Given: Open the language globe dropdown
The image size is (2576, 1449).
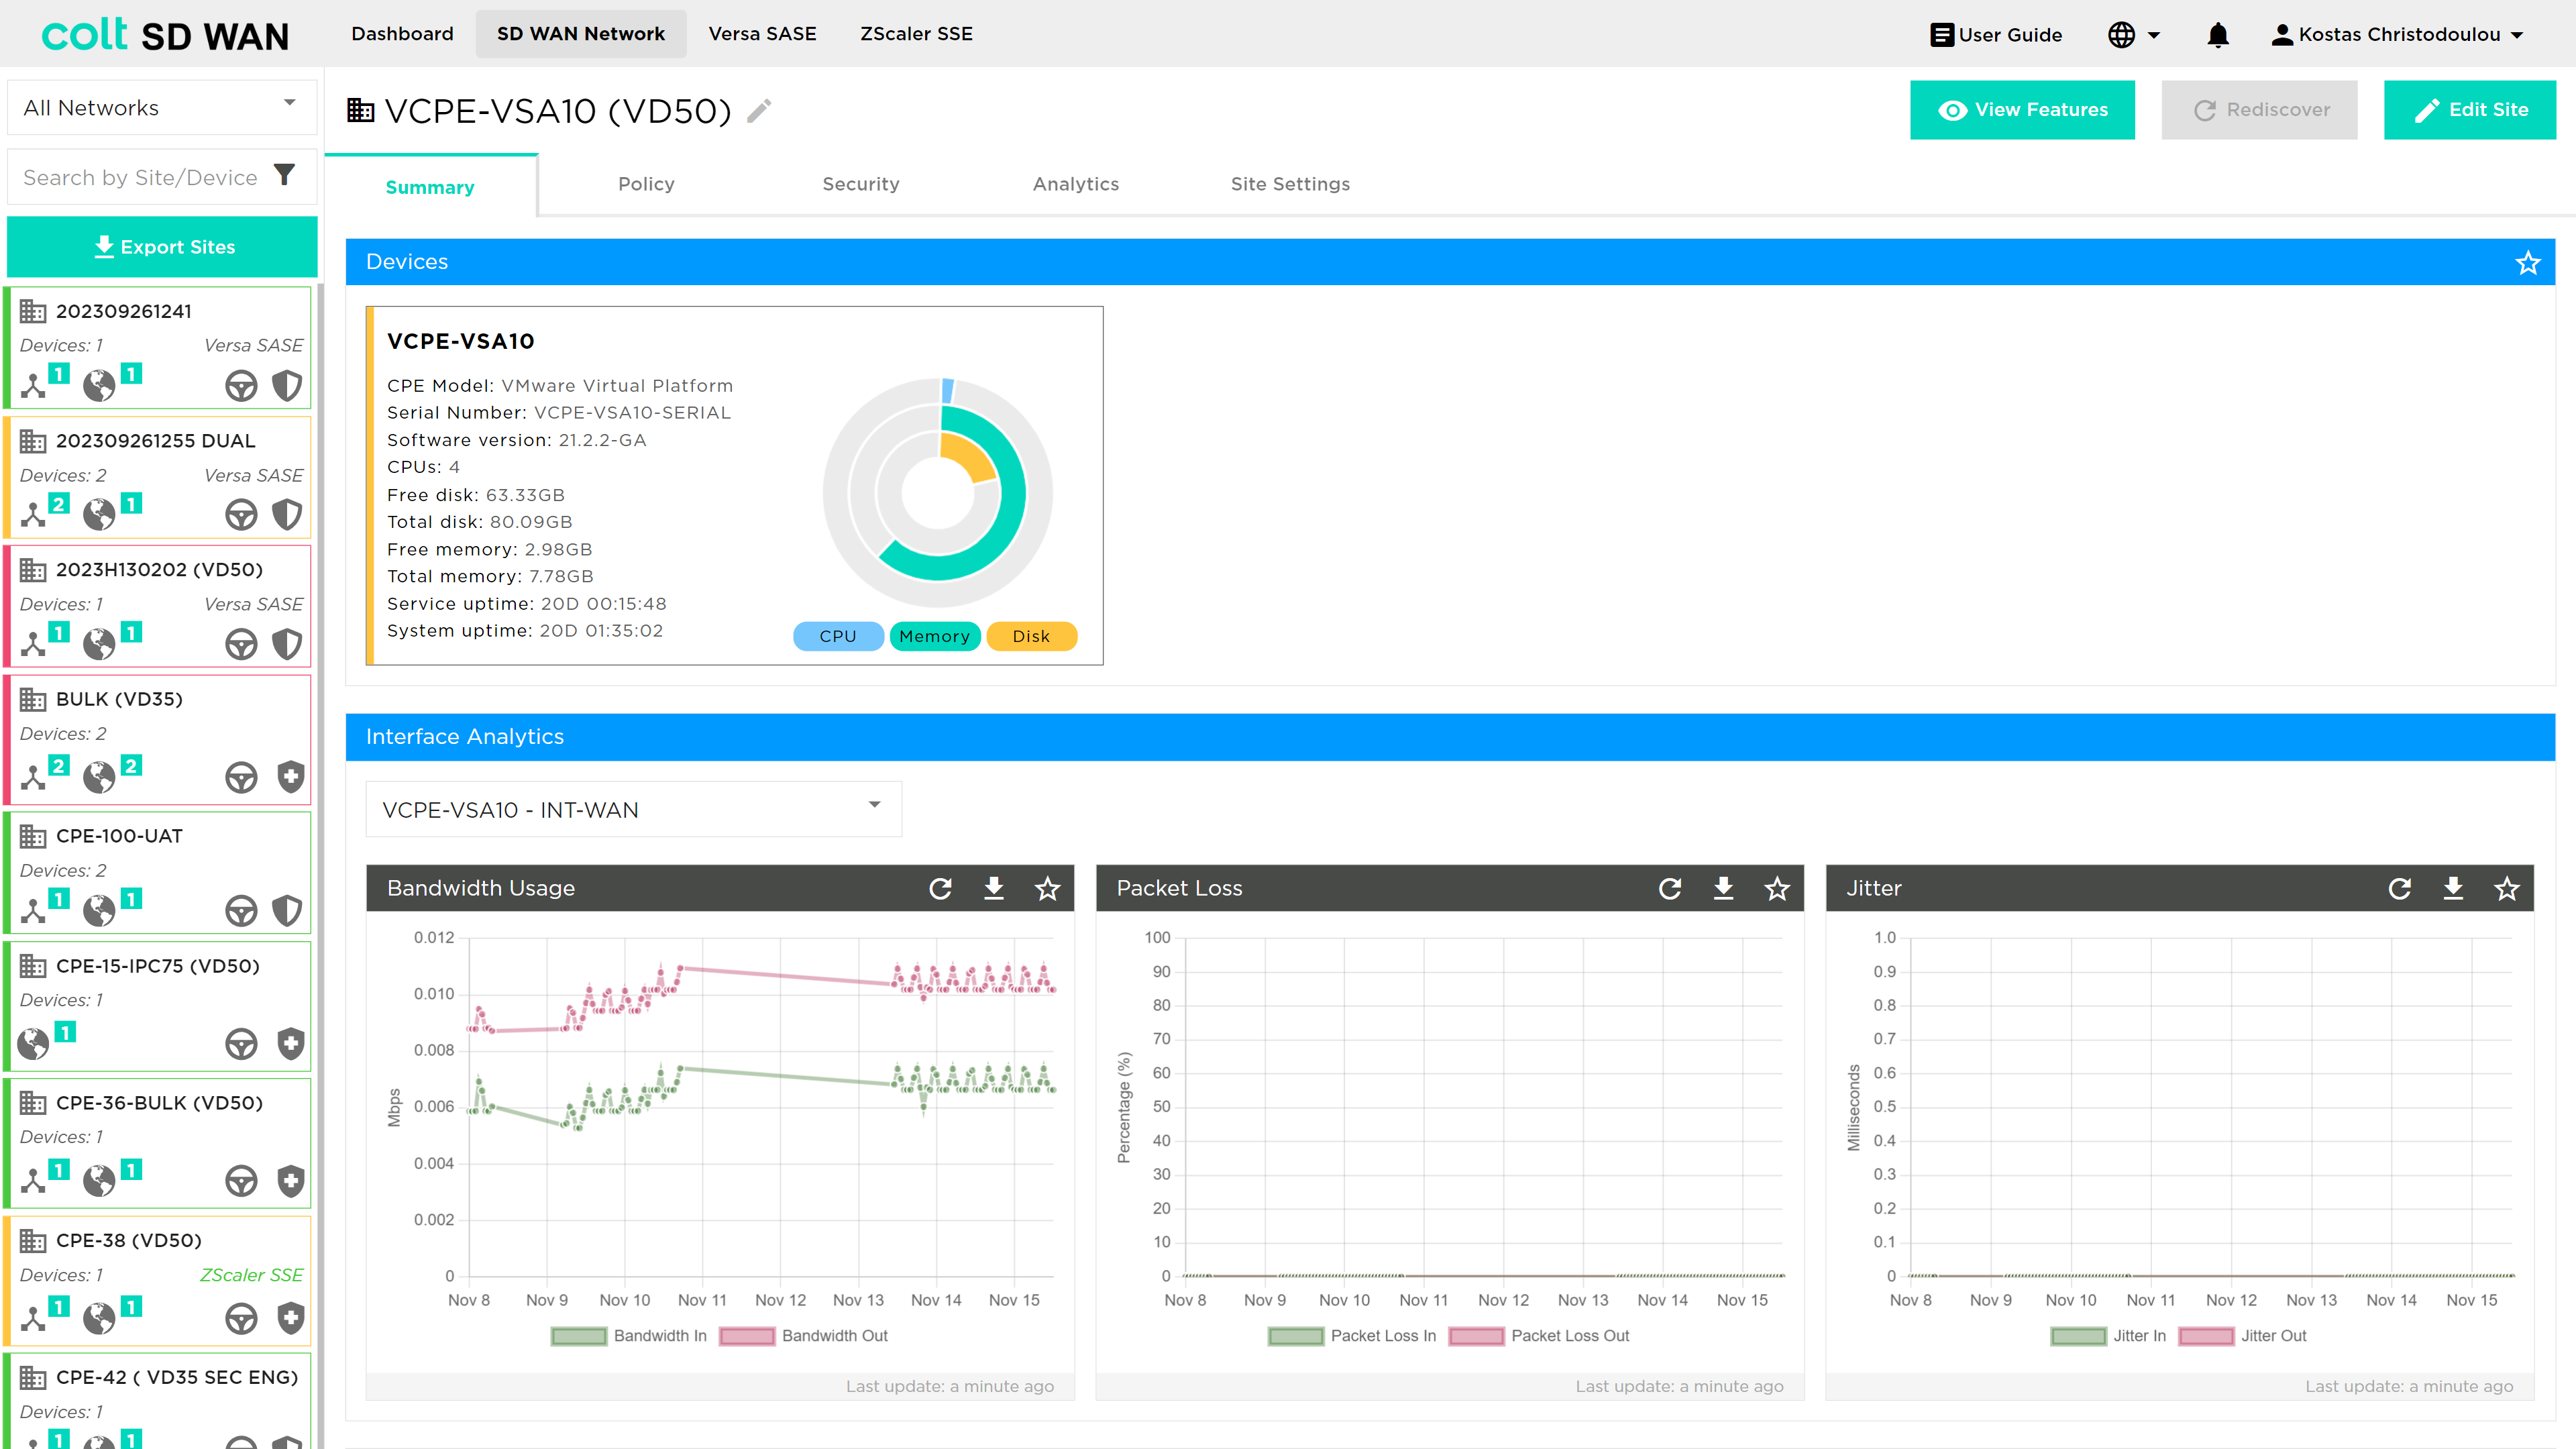Looking at the screenshot, I should [x=2133, y=35].
